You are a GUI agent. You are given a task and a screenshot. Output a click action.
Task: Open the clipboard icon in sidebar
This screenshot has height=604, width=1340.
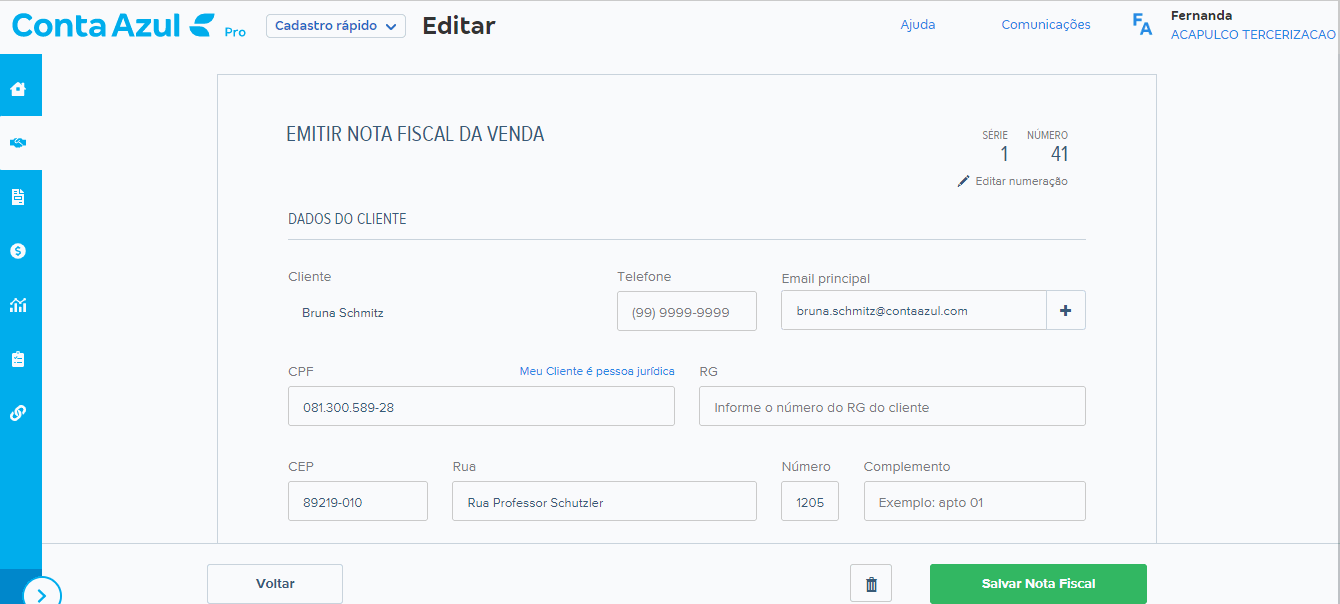click(18, 359)
